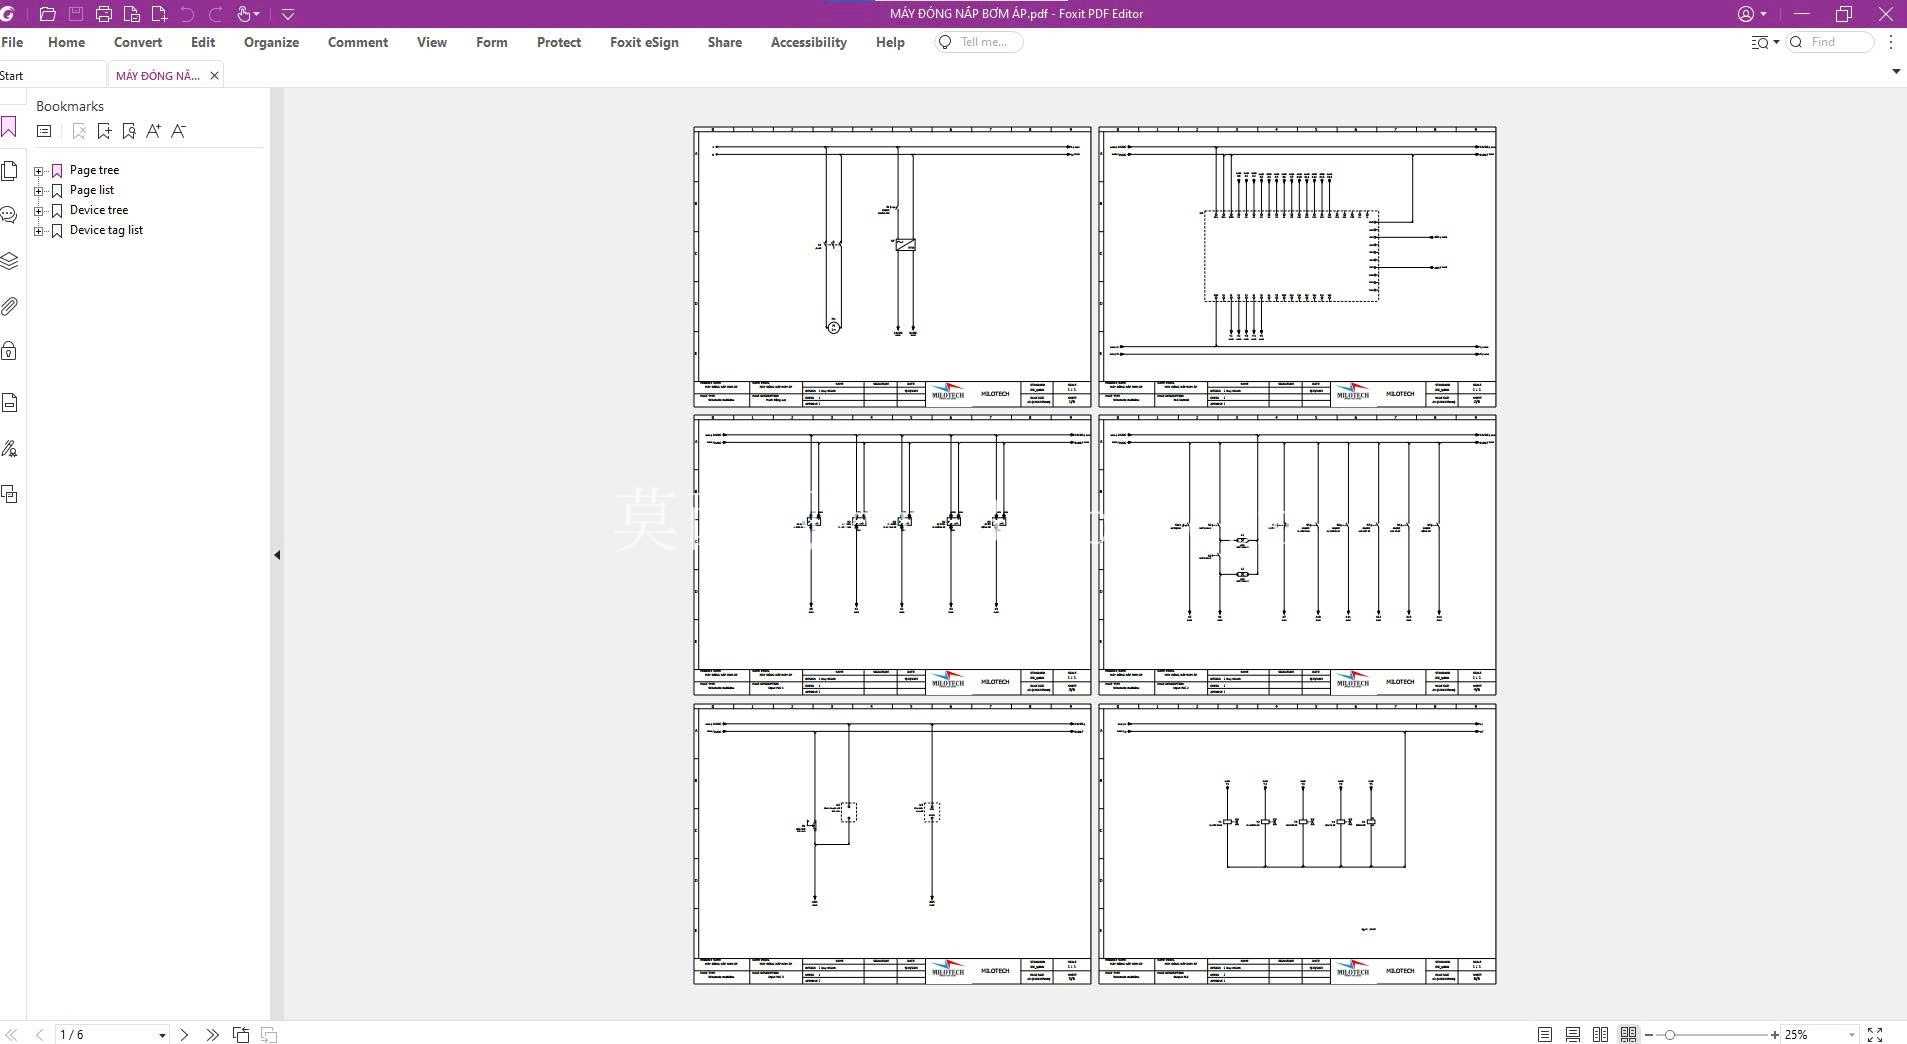1907x1044 pixels.
Task: Enable continuous facing view mode
Action: pos(1628,1035)
